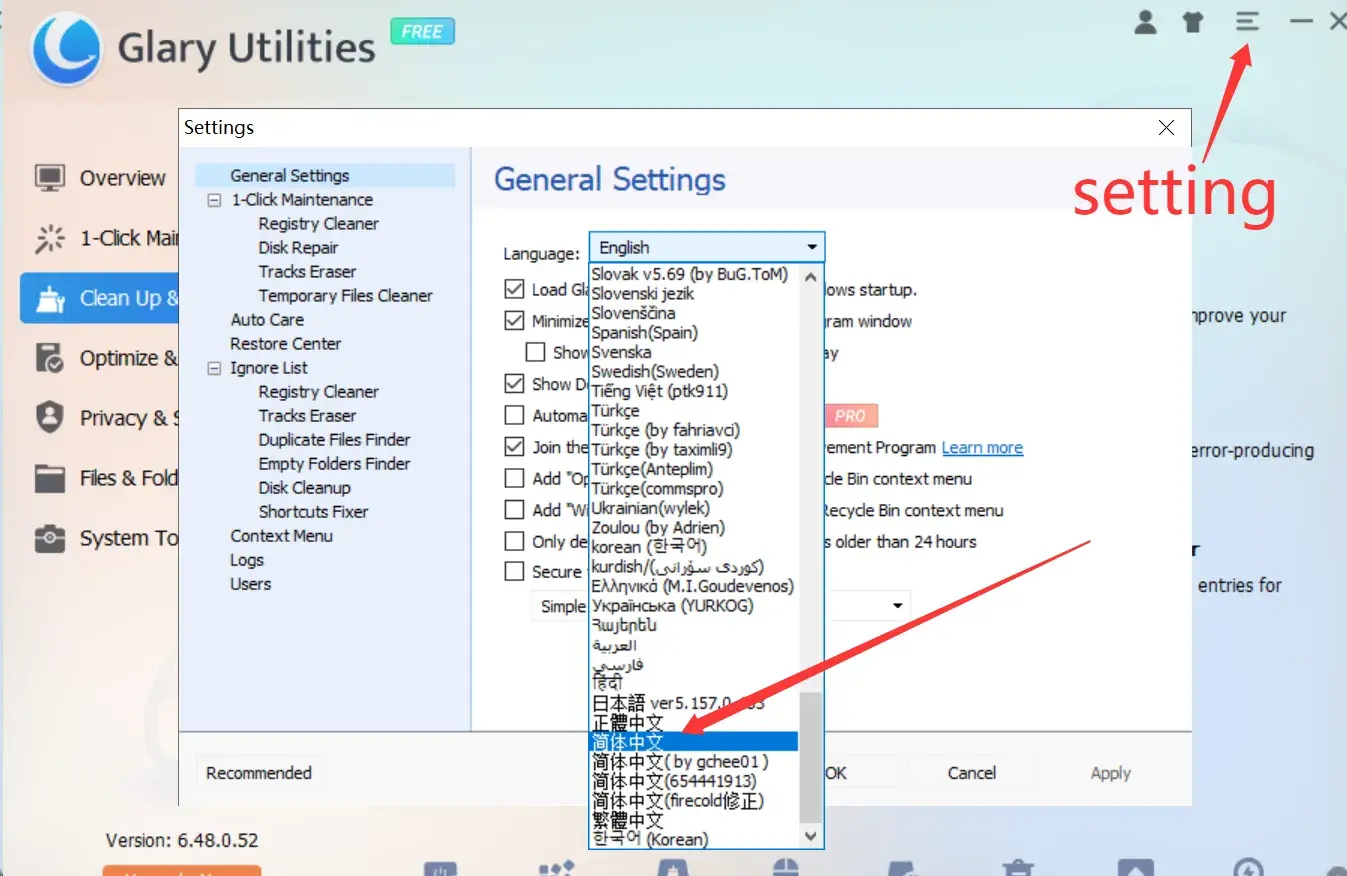
Task: Open the Learn more link
Action: coord(982,448)
